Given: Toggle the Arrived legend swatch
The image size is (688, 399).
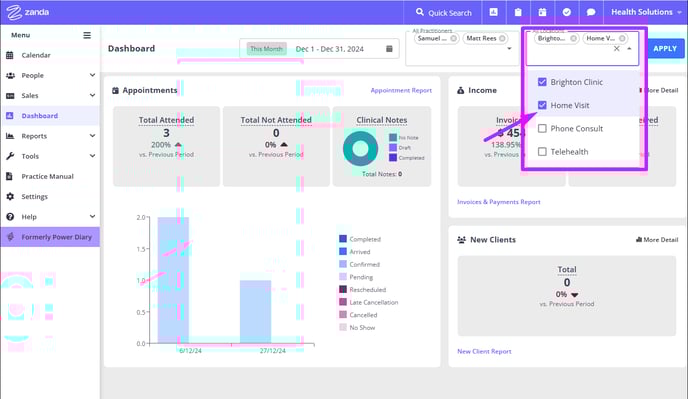Looking at the screenshot, I should (x=343, y=252).
